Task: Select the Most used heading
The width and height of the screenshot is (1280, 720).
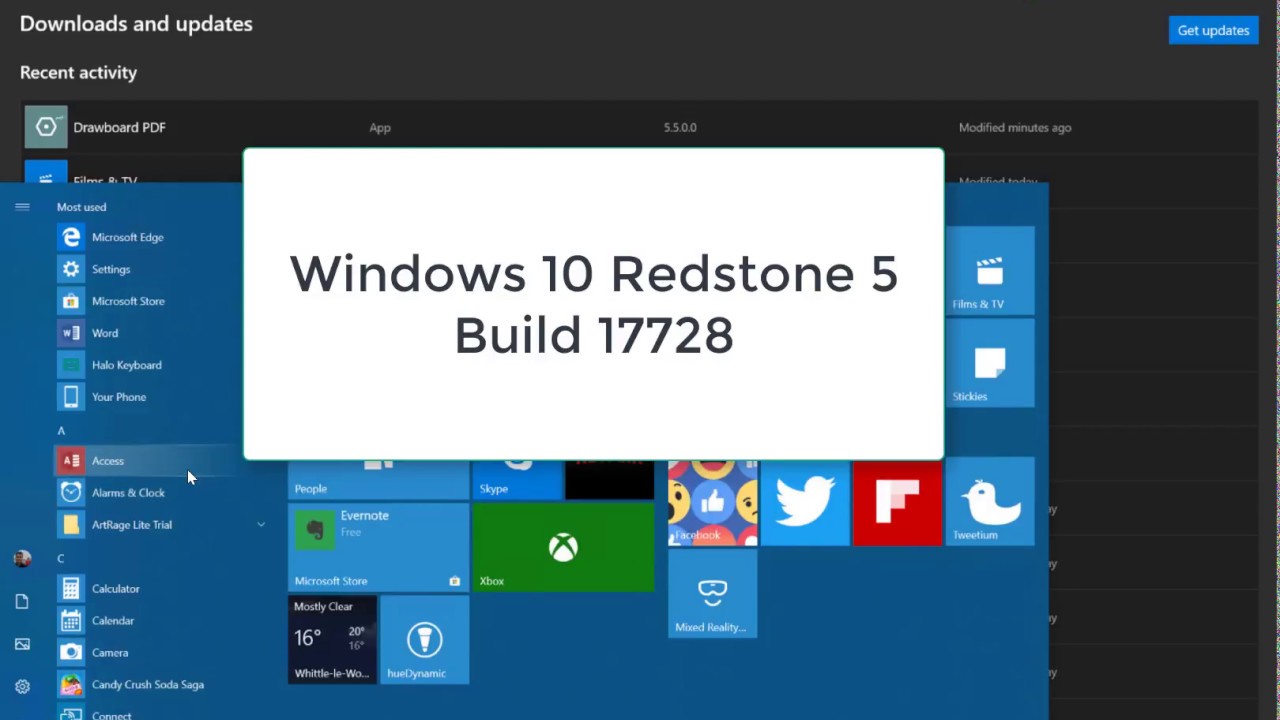Action: pyautogui.click(x=81, y=207)
